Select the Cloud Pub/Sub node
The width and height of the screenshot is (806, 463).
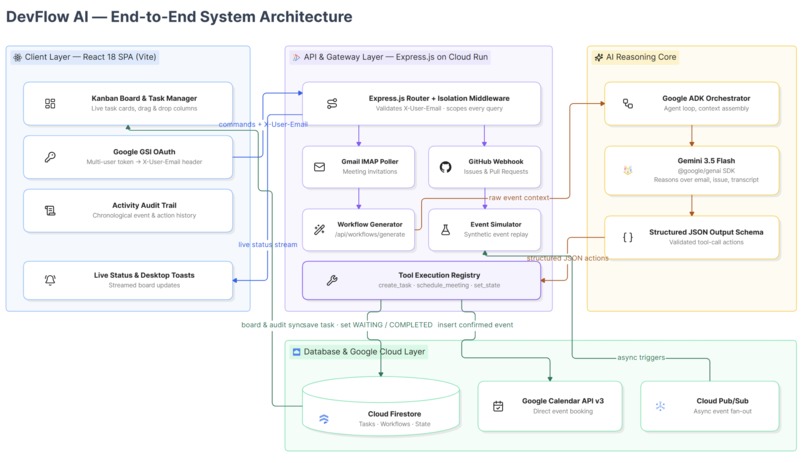pyautogui.click(x=710, y=406)
